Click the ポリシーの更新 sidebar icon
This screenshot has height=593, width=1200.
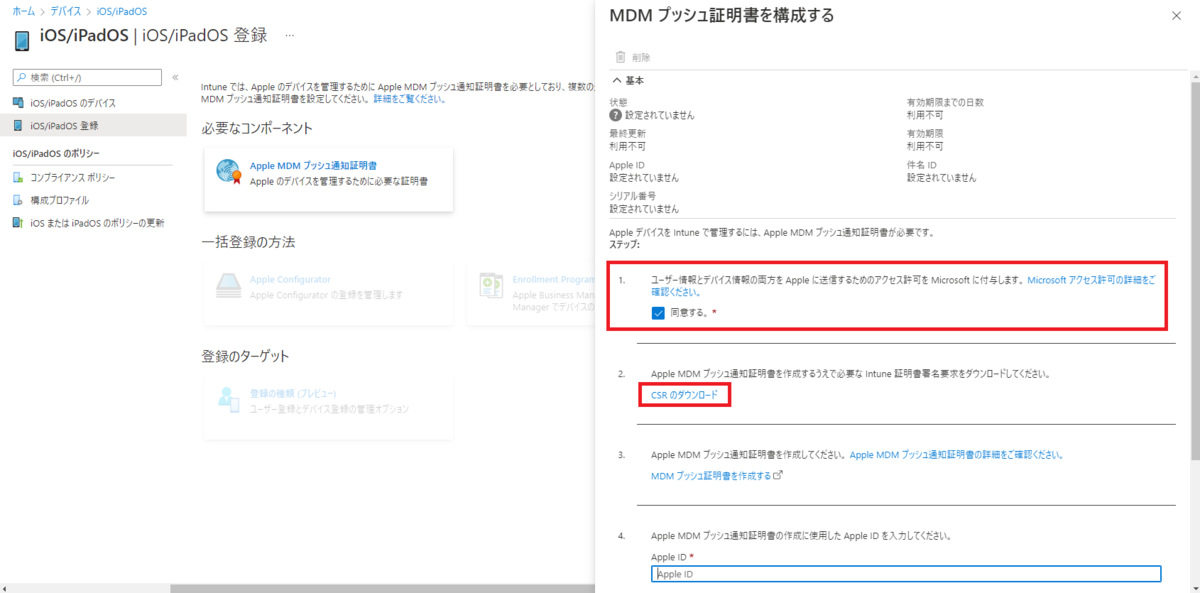tap(18, 222)
